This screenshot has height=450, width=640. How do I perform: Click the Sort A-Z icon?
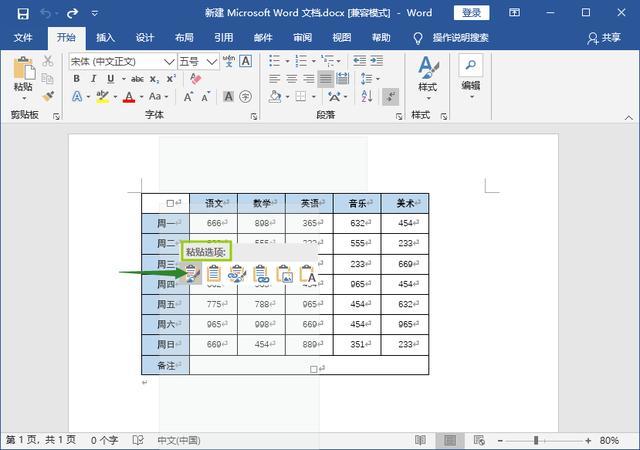[x=367, y=96]
